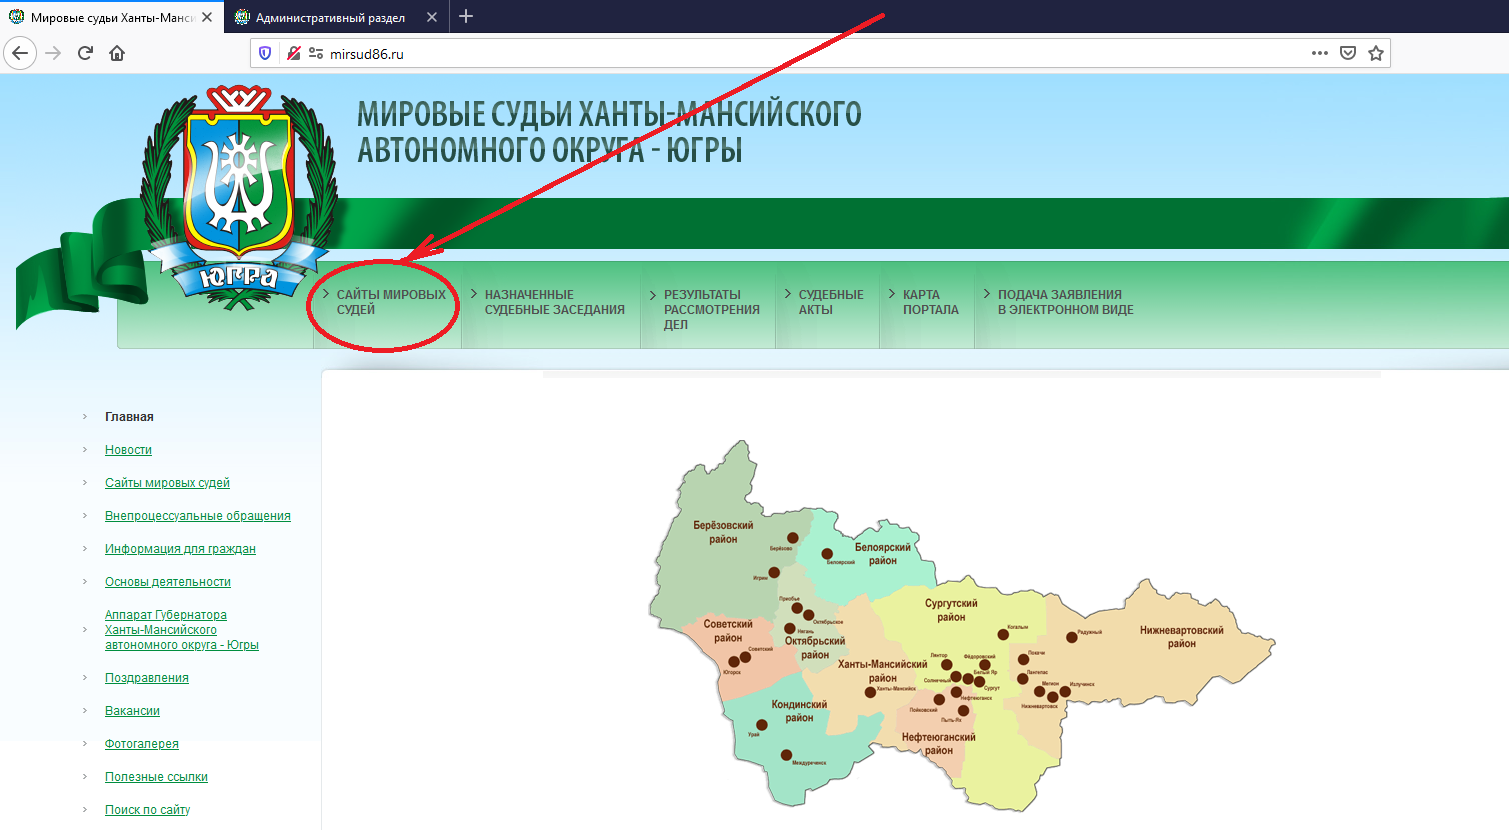Open Поиск по сайту link

(147, 810)
